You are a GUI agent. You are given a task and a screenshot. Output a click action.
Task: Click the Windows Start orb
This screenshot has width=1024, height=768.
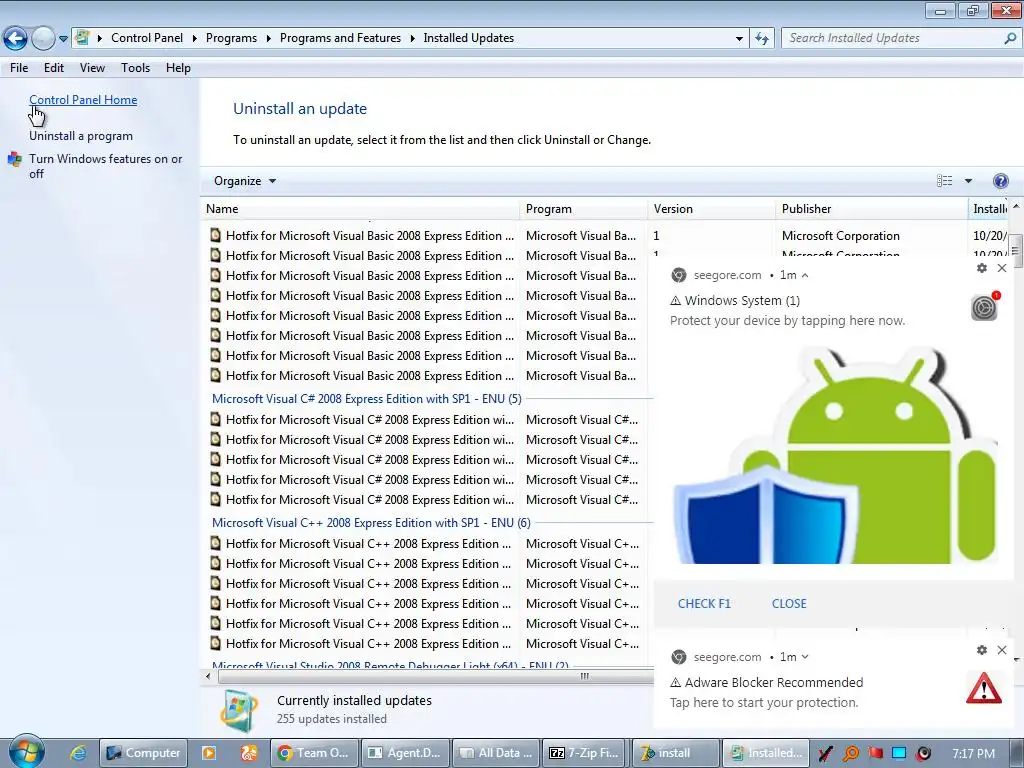tap(25, 752)
